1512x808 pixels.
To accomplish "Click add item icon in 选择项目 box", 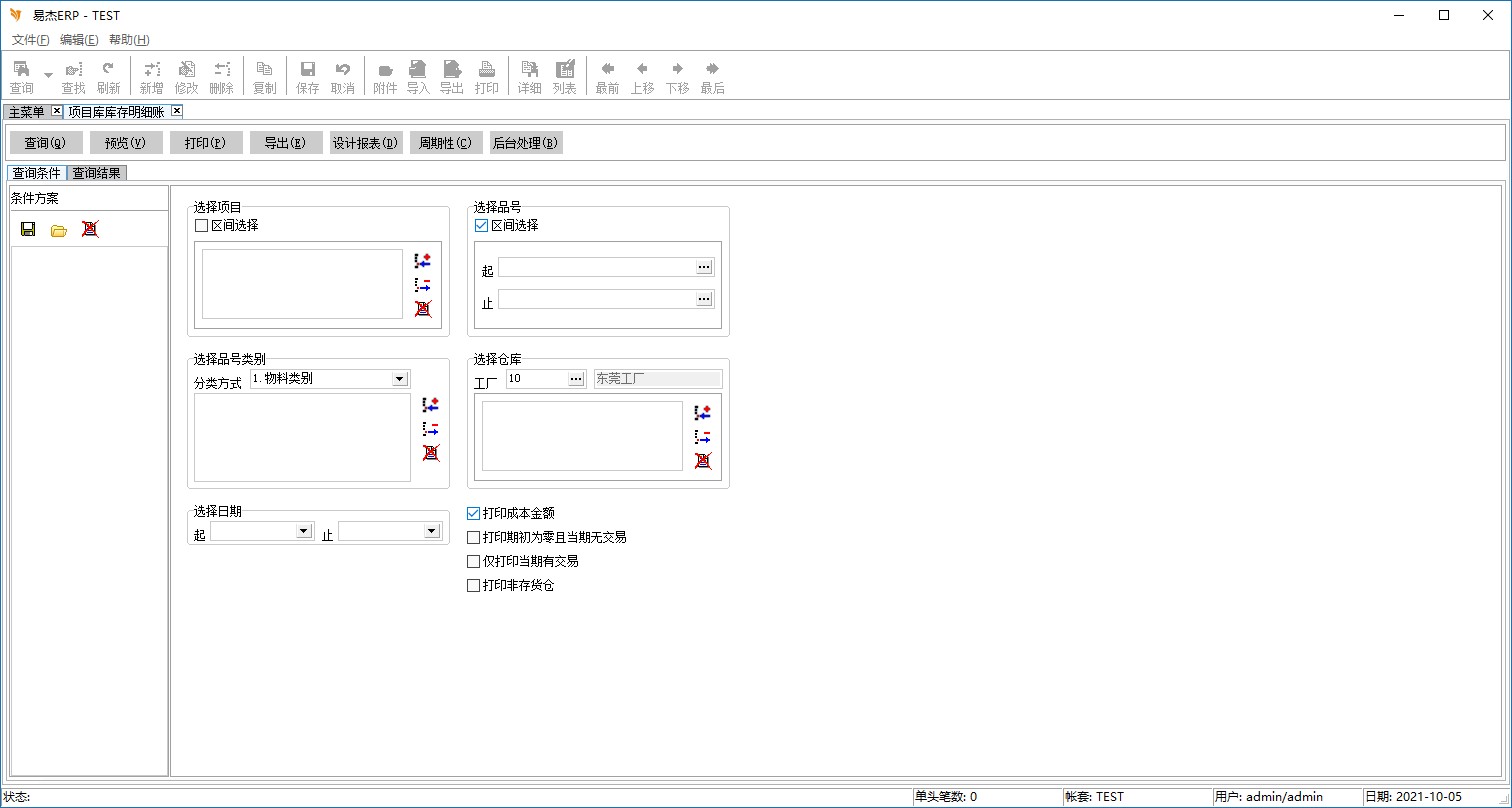I will pos(422,261).
